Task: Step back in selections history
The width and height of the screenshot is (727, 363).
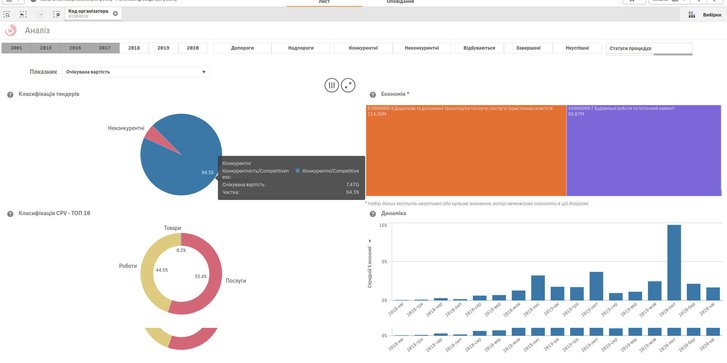Action: pyautogui.click(x=23, y=15)
